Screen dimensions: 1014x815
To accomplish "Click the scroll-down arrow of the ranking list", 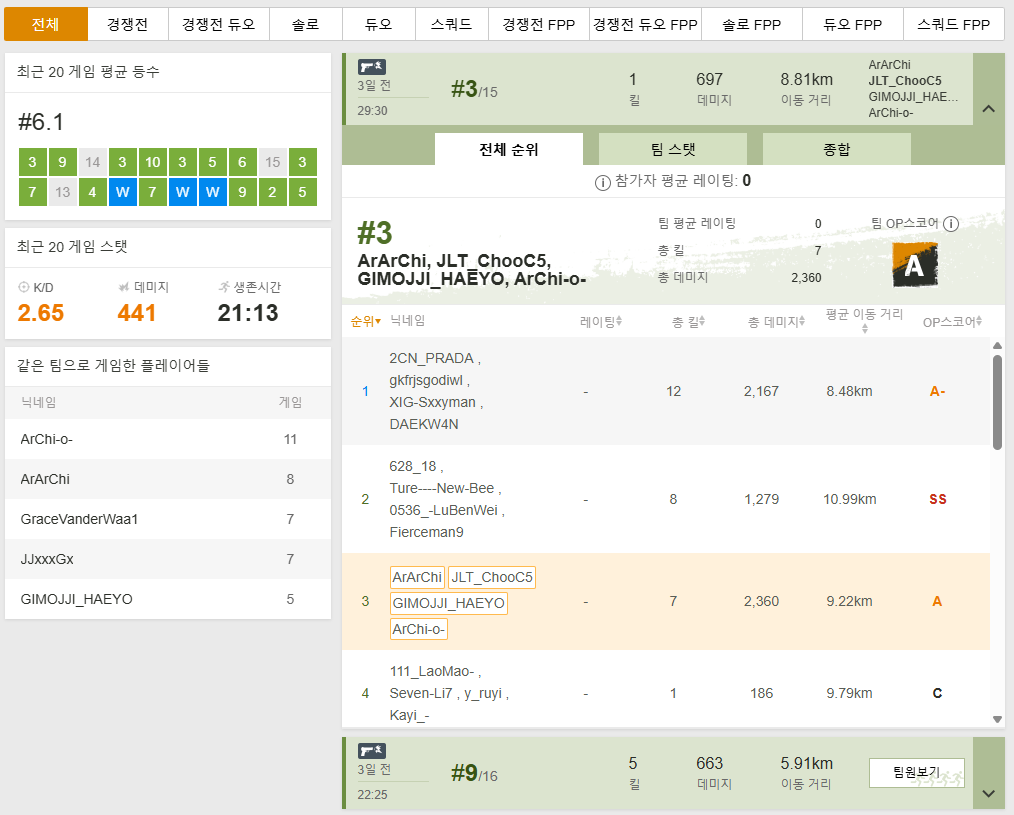I will pyautogui.click(x=997, y=718).
